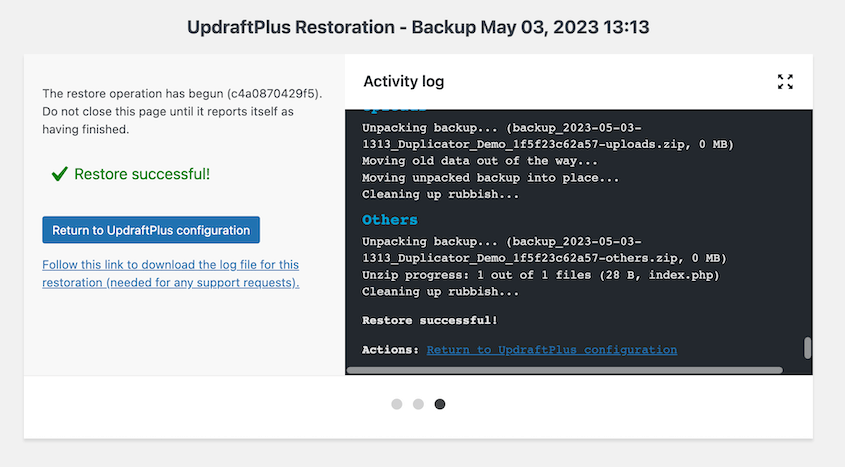Viewport: 845px width, 467px height.
Task: Click the UpdraftPlus Restoration page title
Action: pos(418,27)
